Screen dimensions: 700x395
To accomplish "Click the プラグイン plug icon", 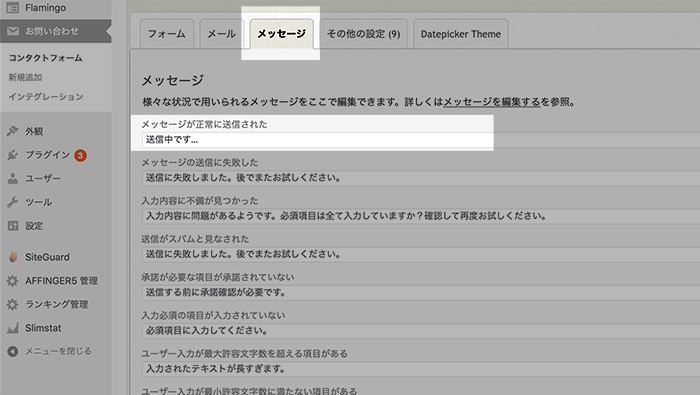I will point(13,155).
